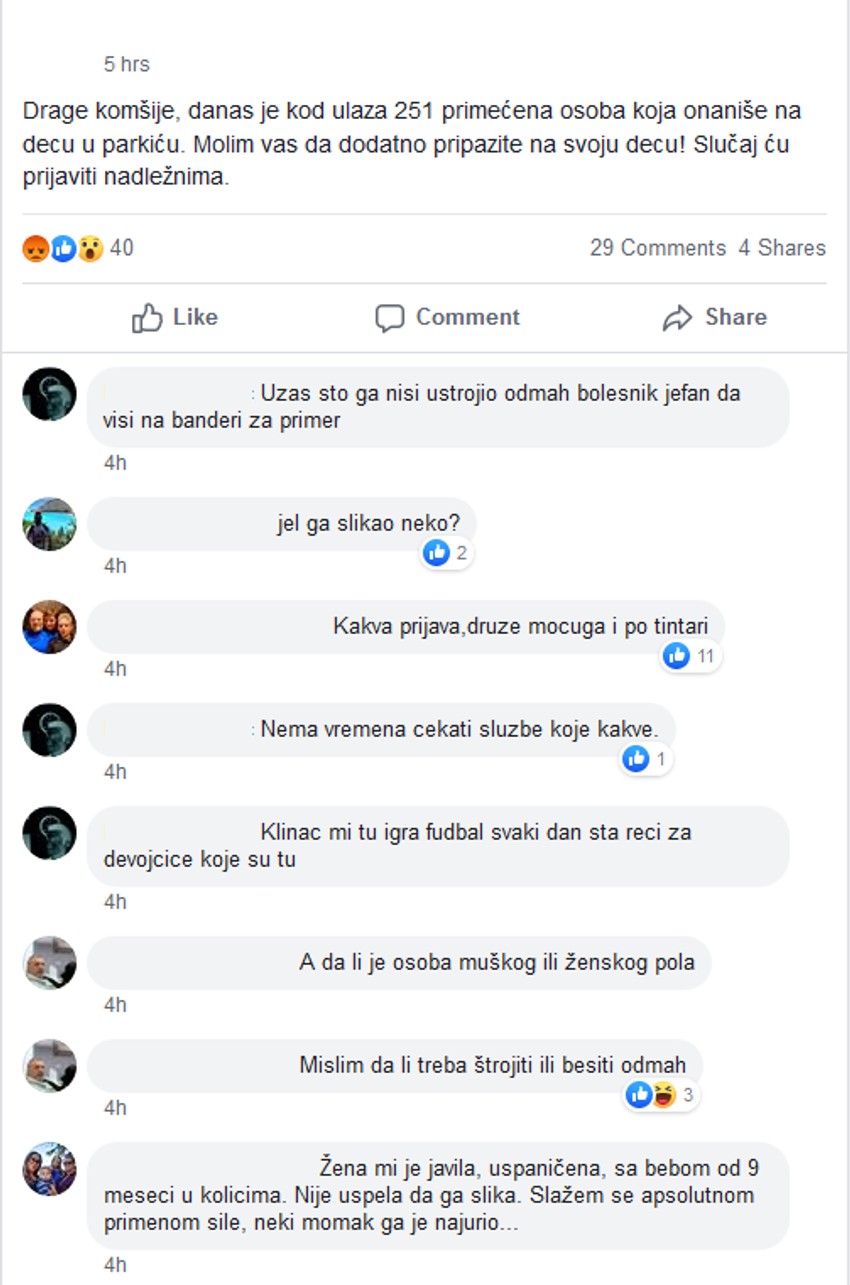This screenshot has height=1285, width=850.
Task: Click the Like thumbs-up button on the post
Action: click(175, 318)
